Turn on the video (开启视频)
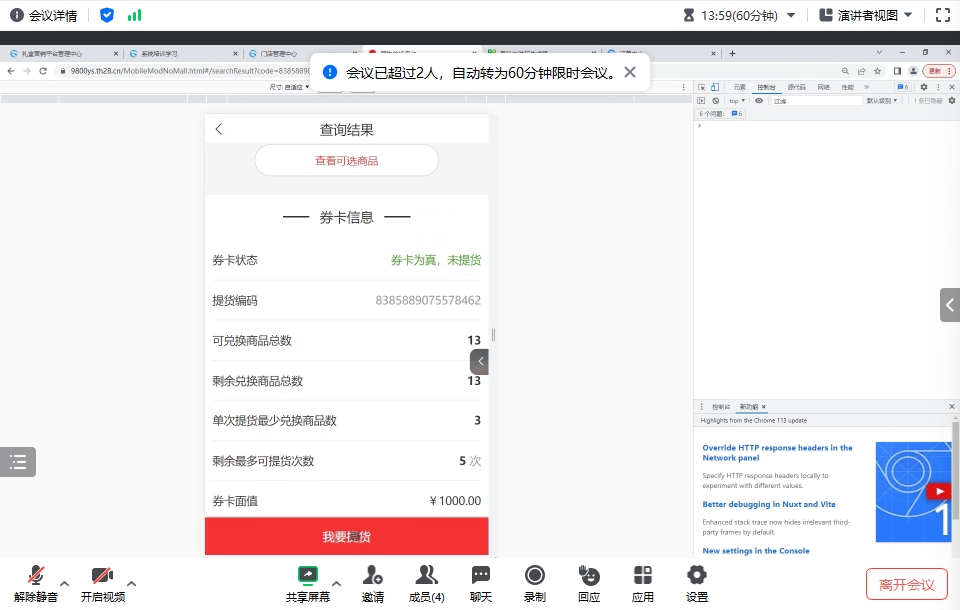The width and height of the screenshot is (960, 610). (x=103, y=575)
